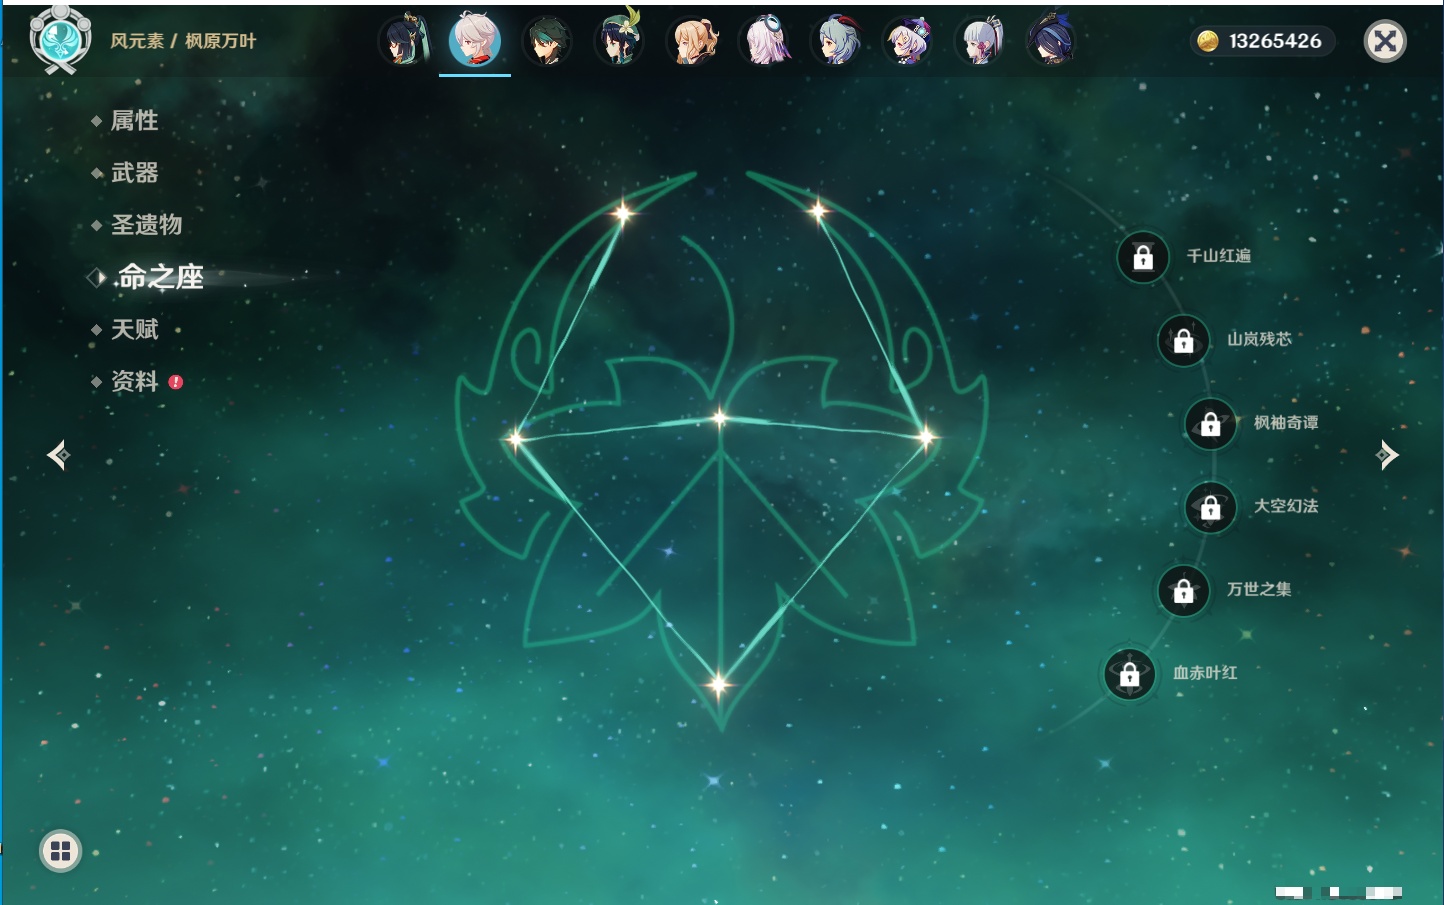Click the 万世之集 constellation label
This screenshot has height=905, width=1444.
point(1260,589)
